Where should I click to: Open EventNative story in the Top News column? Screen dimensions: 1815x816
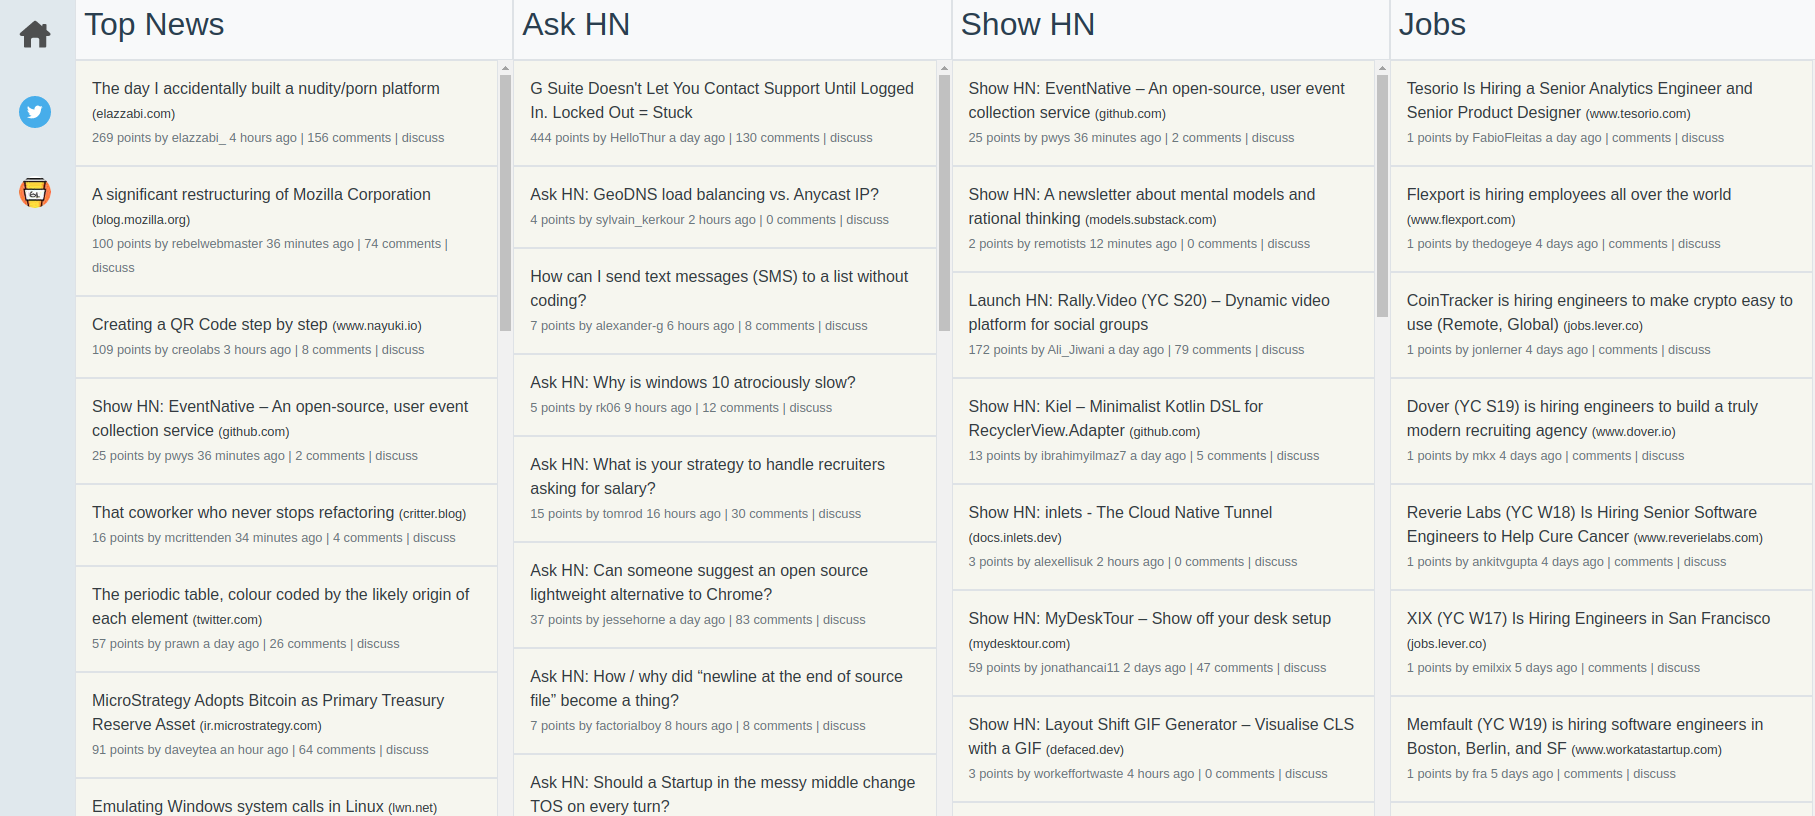tap(280, 418)
